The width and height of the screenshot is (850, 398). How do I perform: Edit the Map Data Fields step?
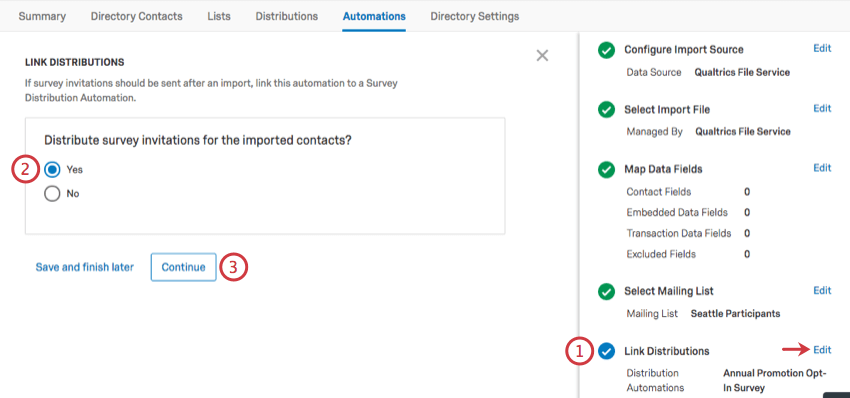[x=822, y=168]
